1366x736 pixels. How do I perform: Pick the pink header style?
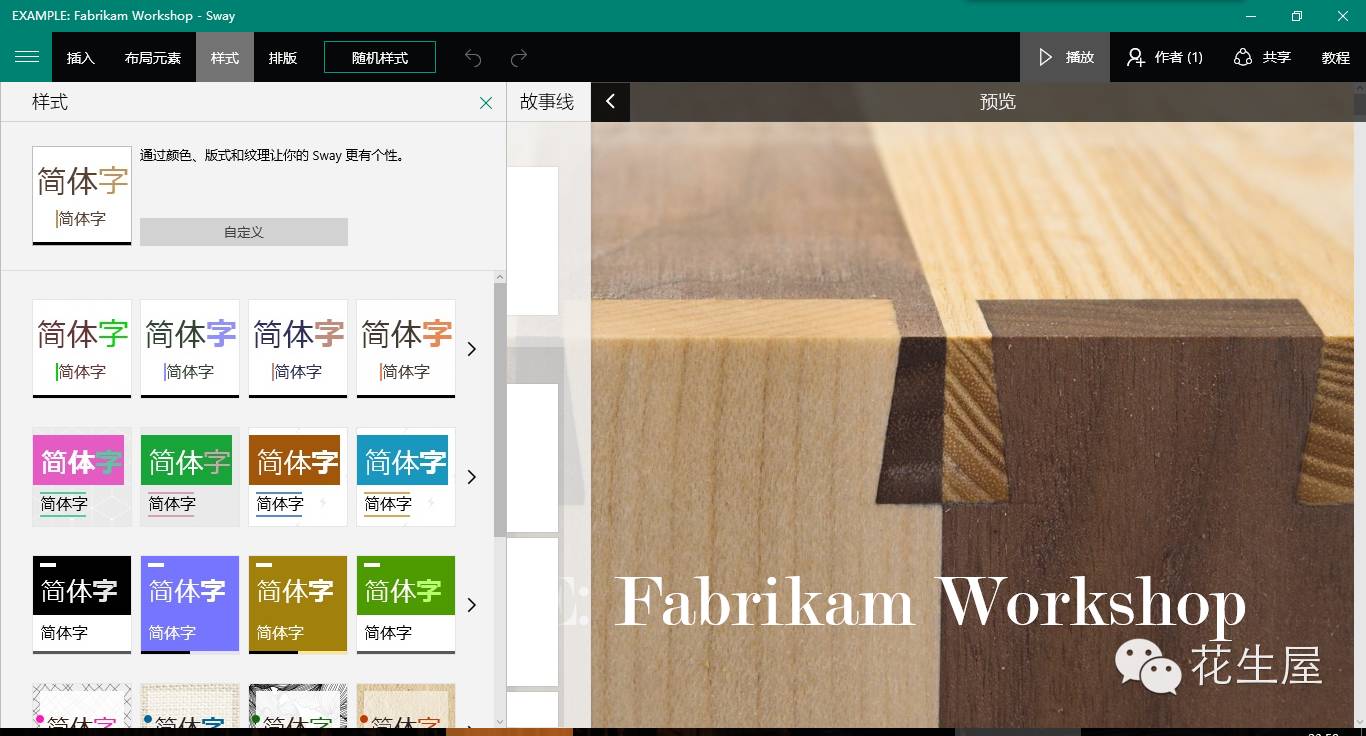[x=82, y=477]
